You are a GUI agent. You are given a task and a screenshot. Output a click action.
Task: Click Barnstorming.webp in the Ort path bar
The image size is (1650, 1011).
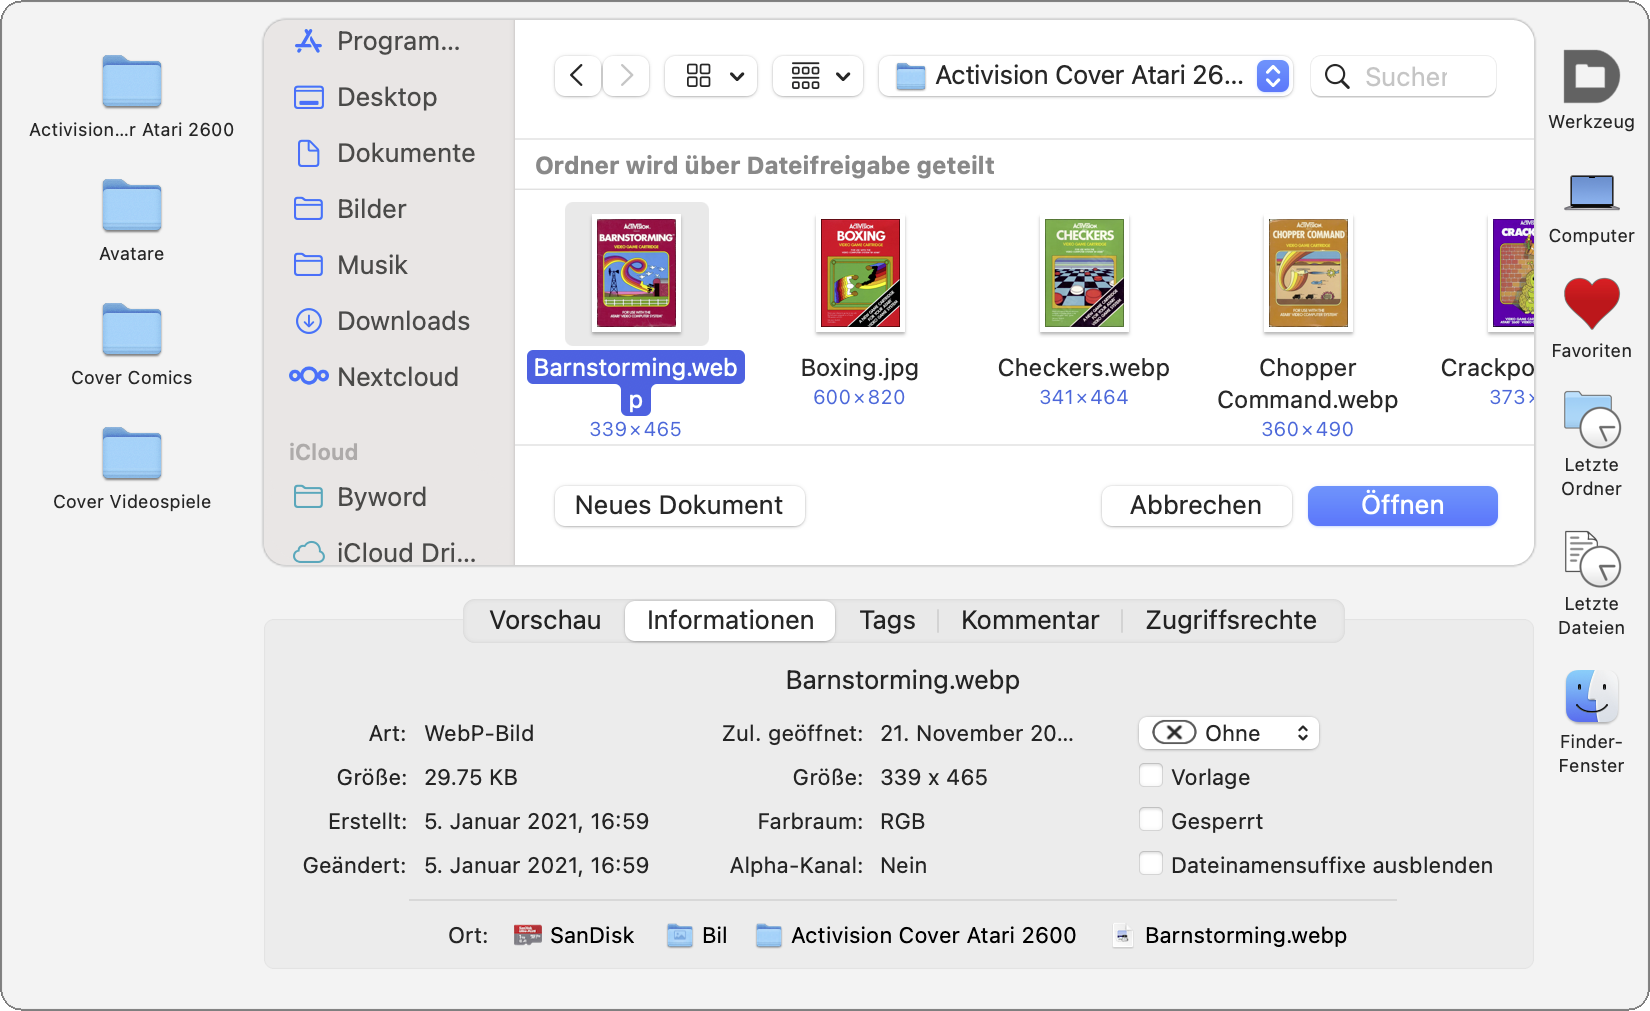[1229, 935]
